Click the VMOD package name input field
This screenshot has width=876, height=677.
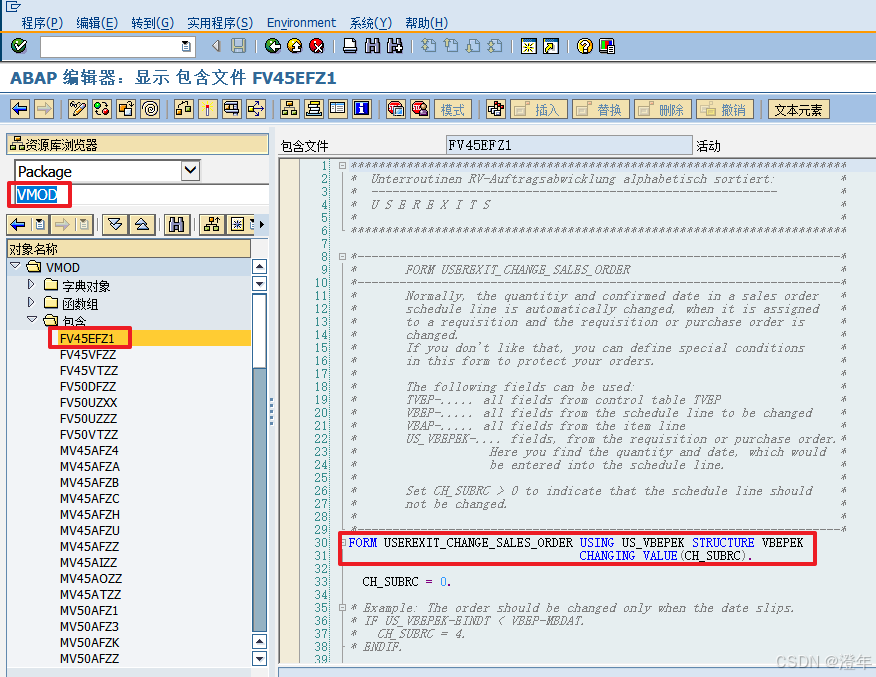[x=140, y=194]
